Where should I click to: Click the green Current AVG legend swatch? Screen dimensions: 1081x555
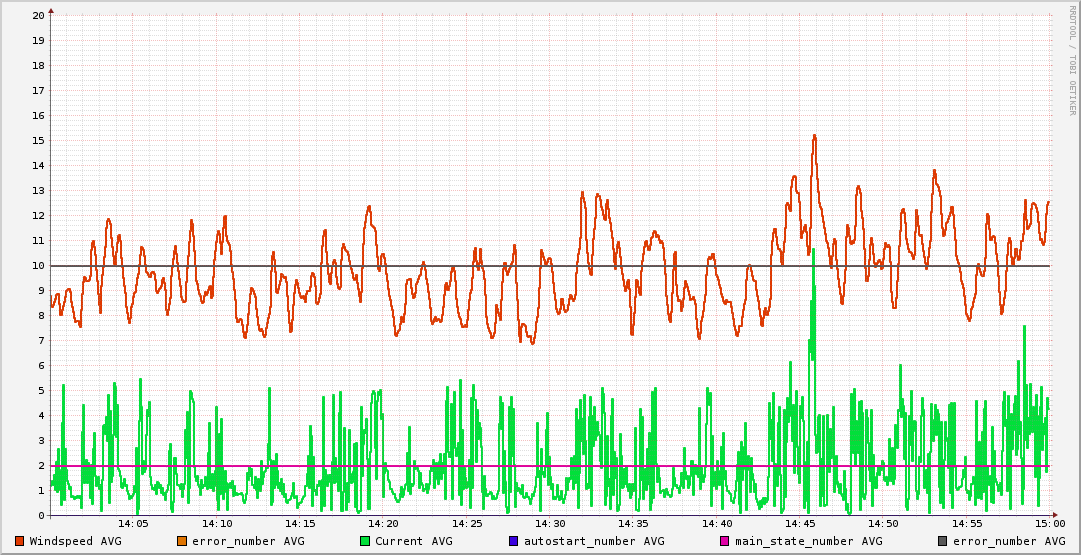[365, 541]
